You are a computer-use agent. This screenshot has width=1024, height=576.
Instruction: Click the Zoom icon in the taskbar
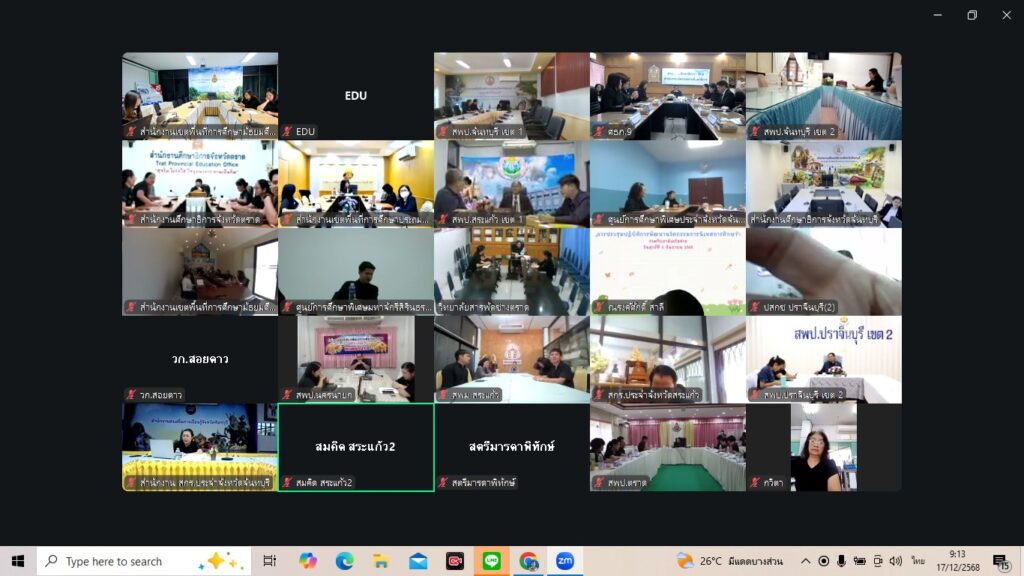[x=565, y=561]
